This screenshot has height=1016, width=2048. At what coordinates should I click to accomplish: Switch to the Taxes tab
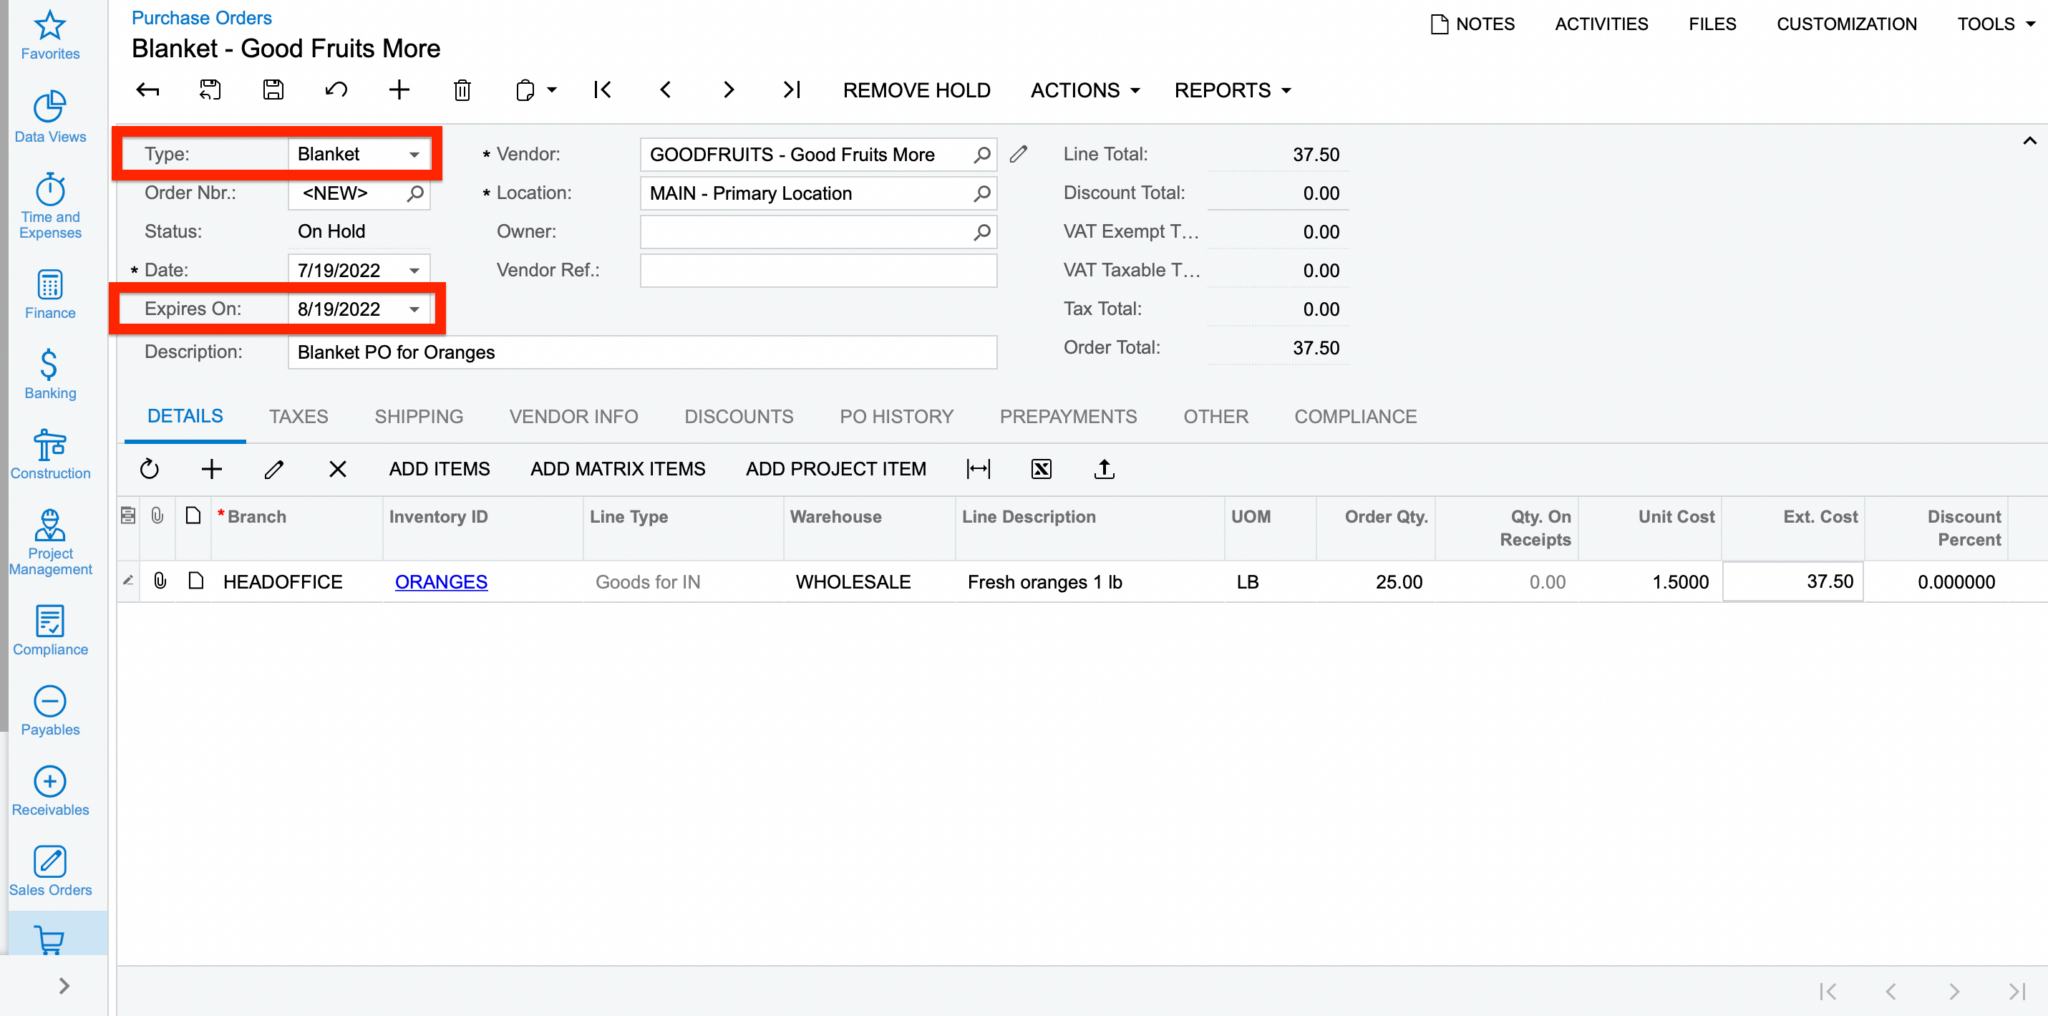click(298, 416)
